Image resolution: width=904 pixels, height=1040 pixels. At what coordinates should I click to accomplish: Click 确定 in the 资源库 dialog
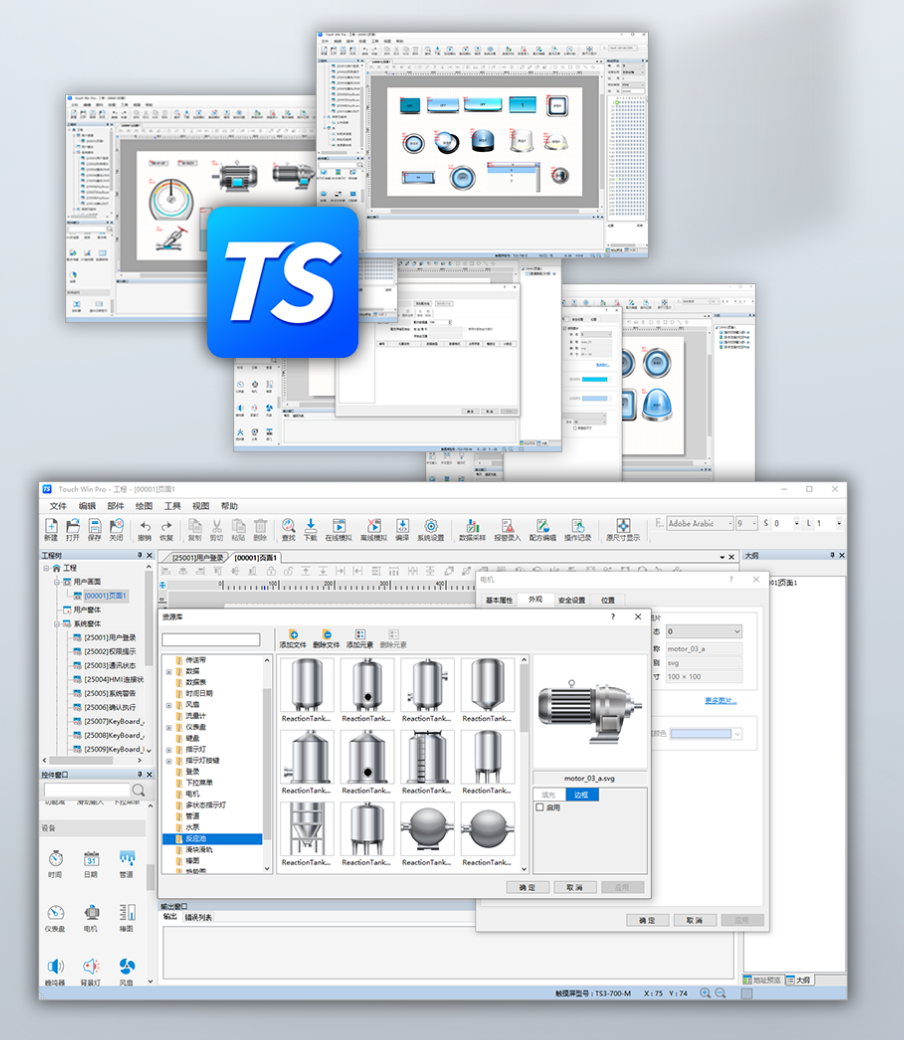click(527, 887)
